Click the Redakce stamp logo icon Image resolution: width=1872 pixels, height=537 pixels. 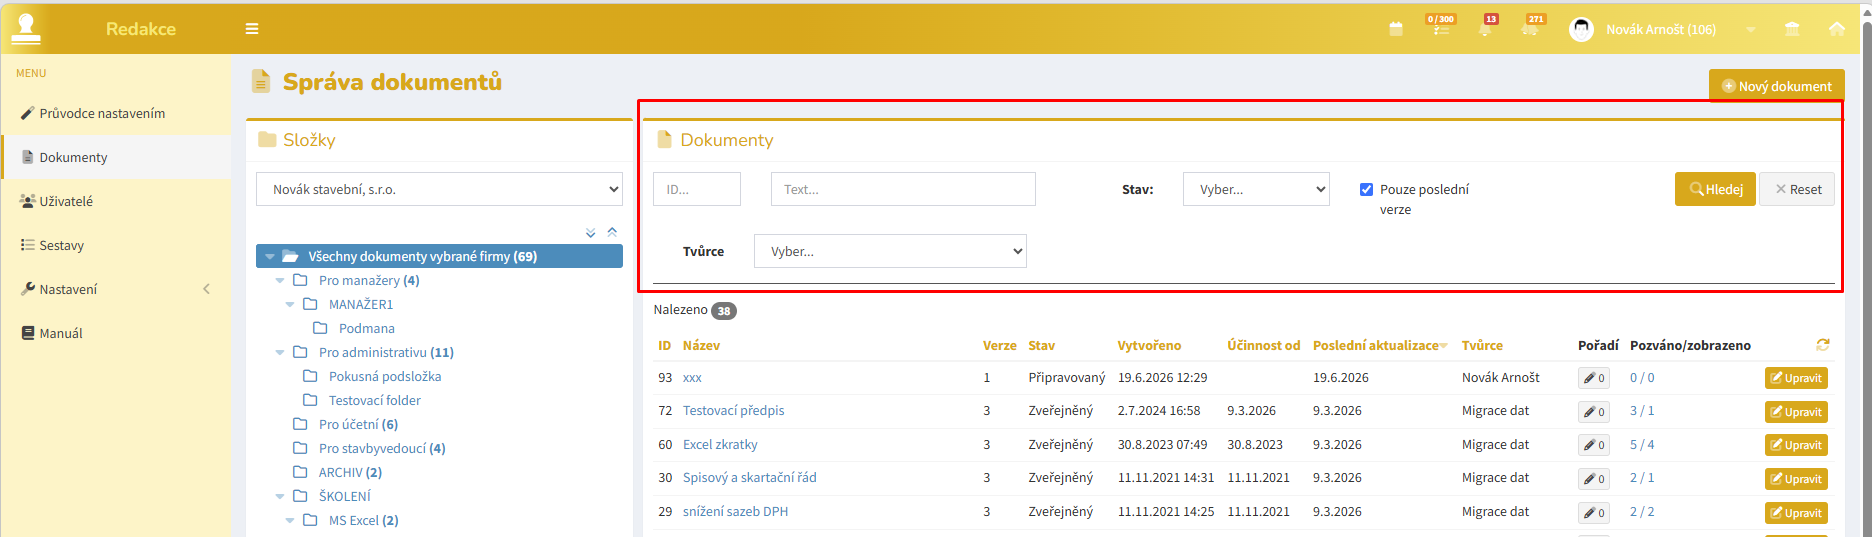click(x=26, y=28)
